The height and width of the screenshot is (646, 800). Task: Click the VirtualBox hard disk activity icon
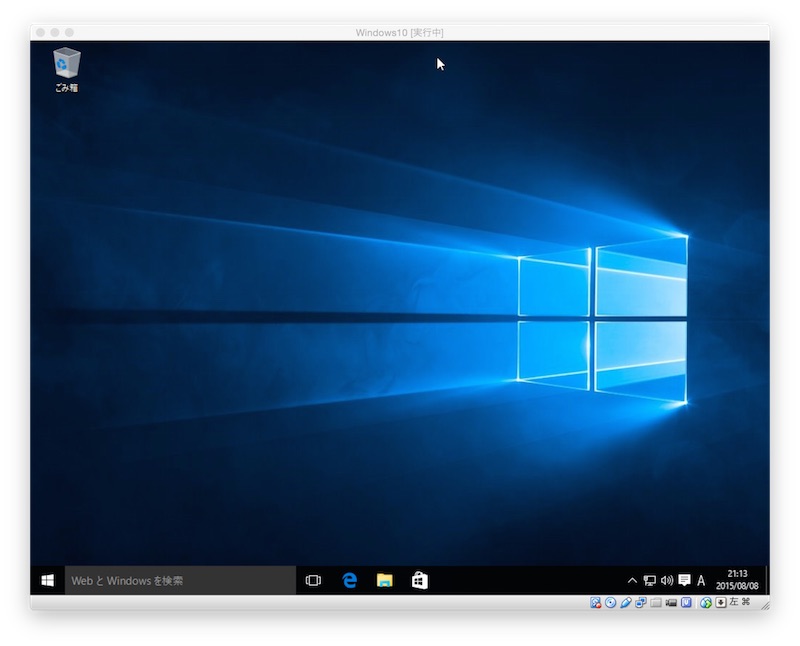(x=597, y=602)
